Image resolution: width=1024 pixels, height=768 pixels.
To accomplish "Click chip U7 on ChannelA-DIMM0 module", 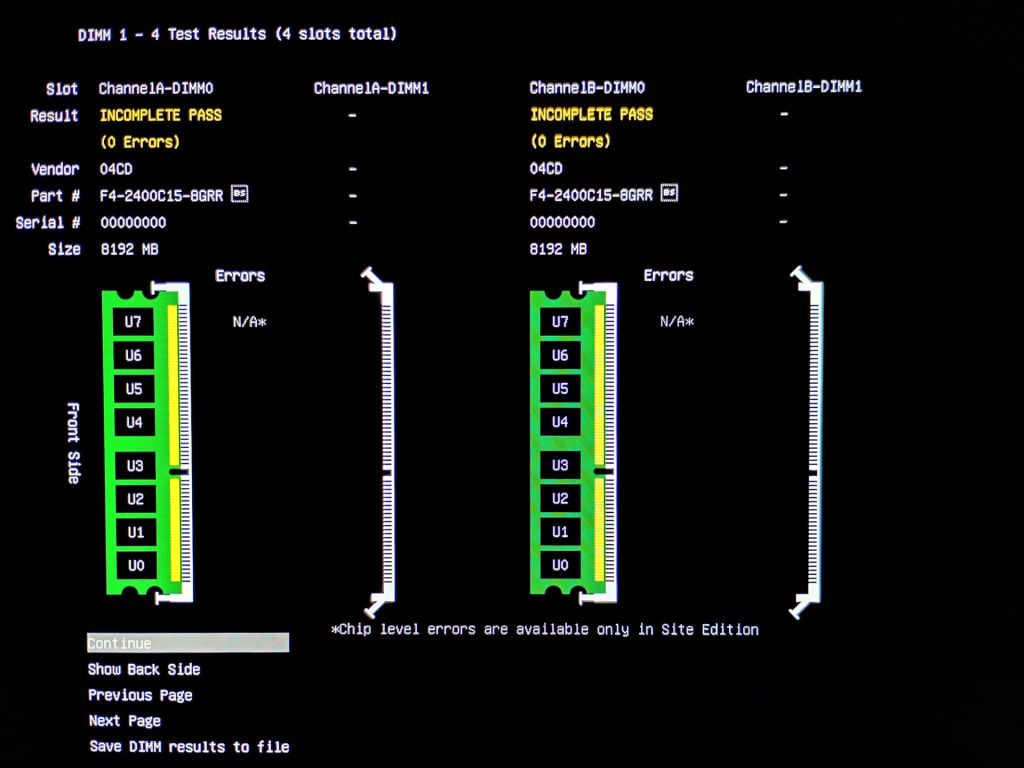I will 133,321.
